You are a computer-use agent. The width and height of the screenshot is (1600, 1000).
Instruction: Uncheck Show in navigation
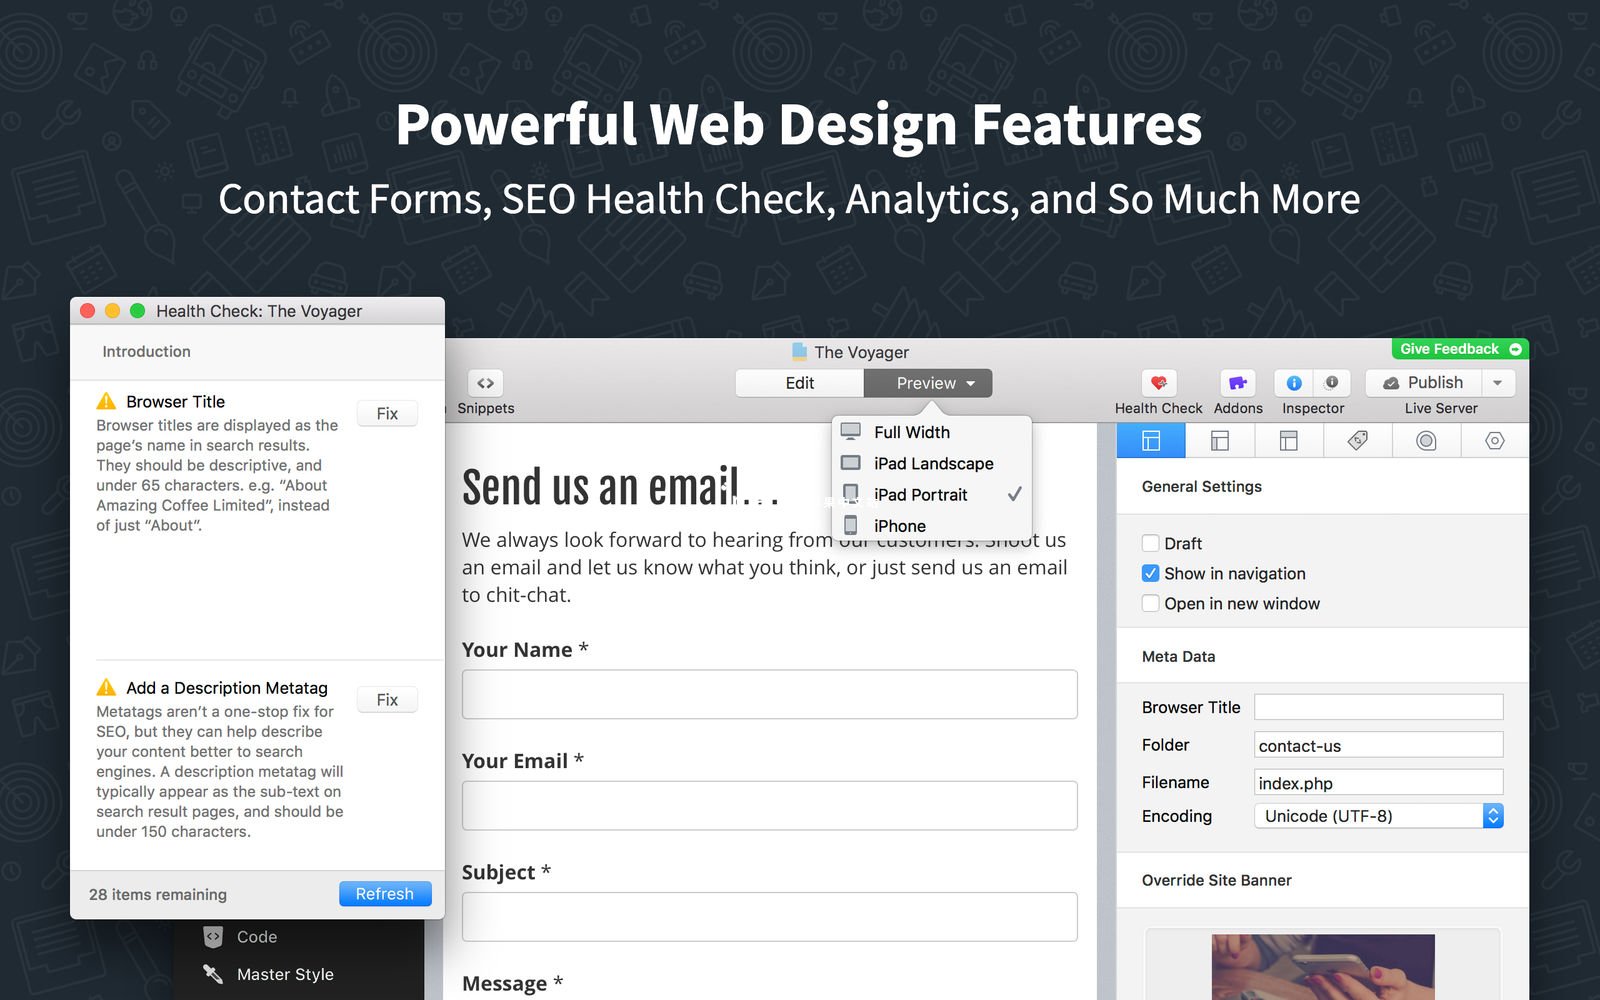coord(1151,573)
